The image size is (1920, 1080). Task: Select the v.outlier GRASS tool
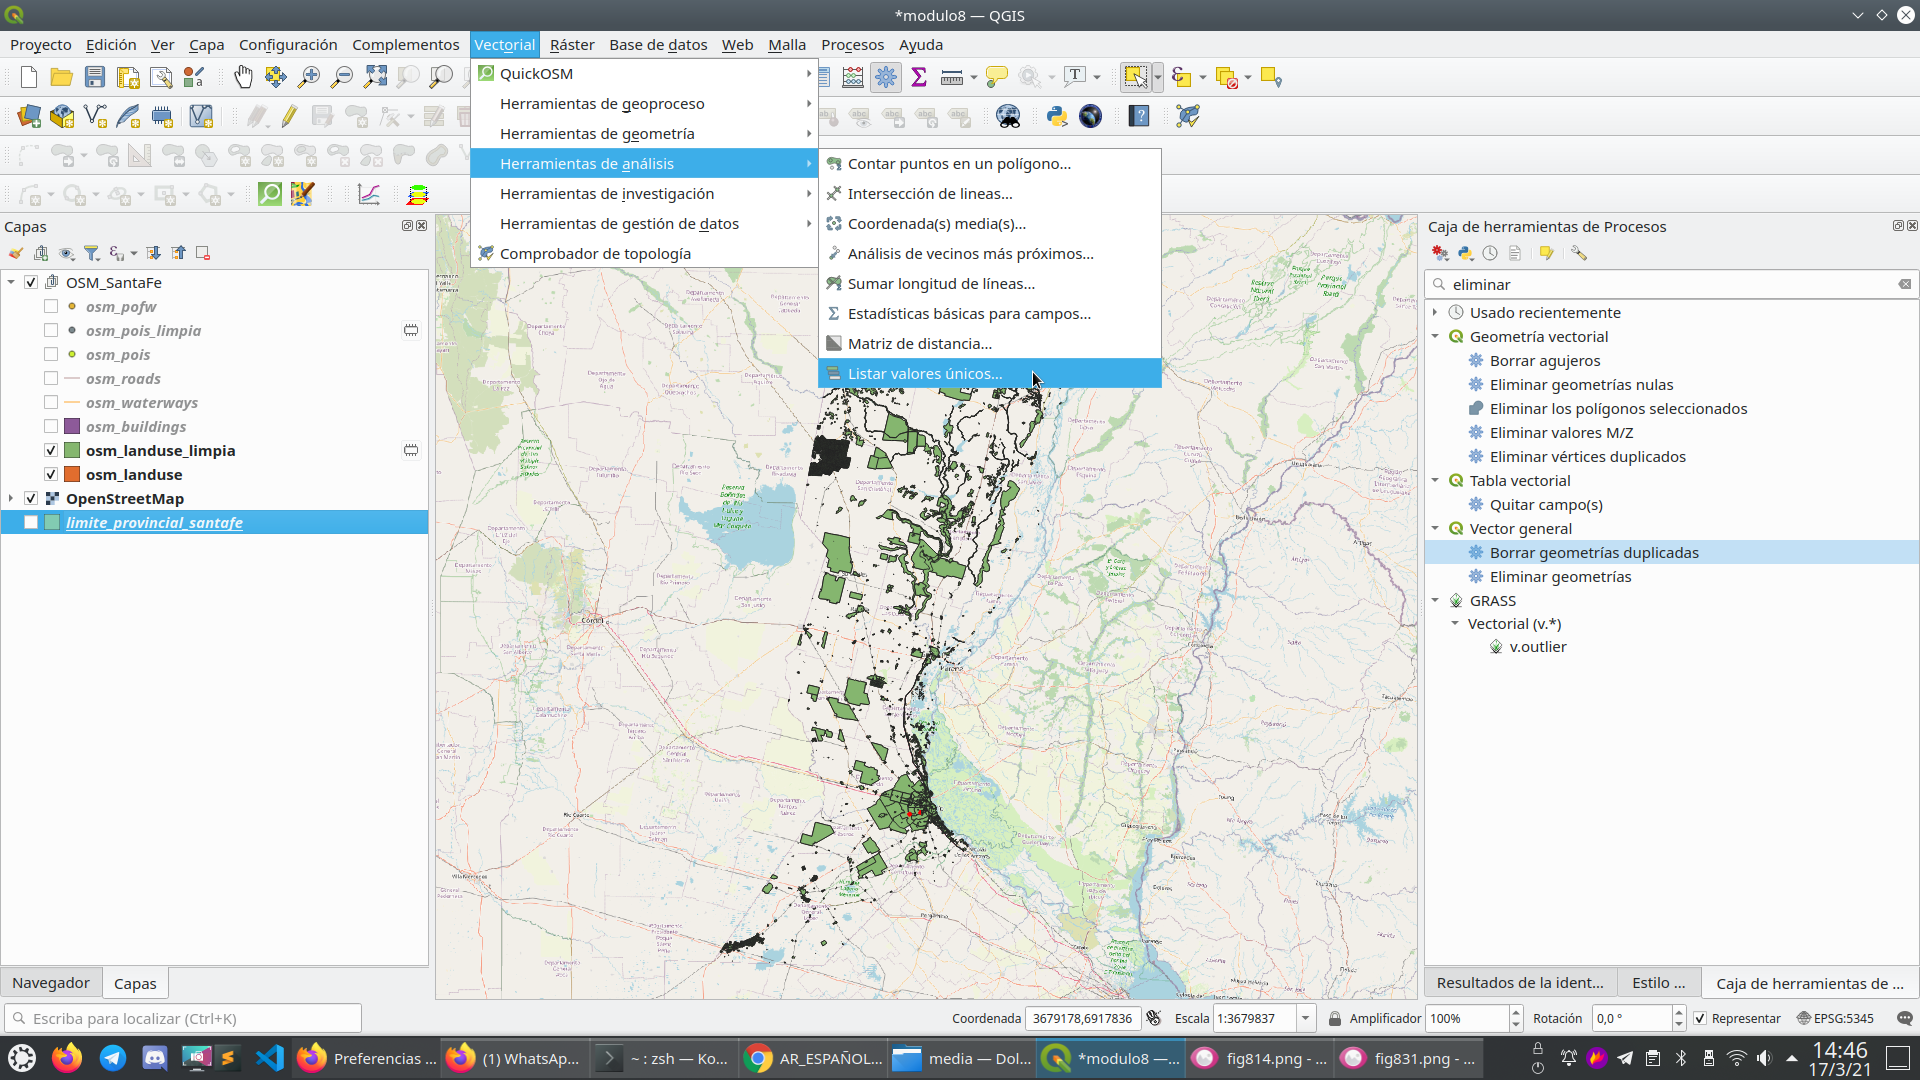pyautogui.click(x=1538, y=646)
